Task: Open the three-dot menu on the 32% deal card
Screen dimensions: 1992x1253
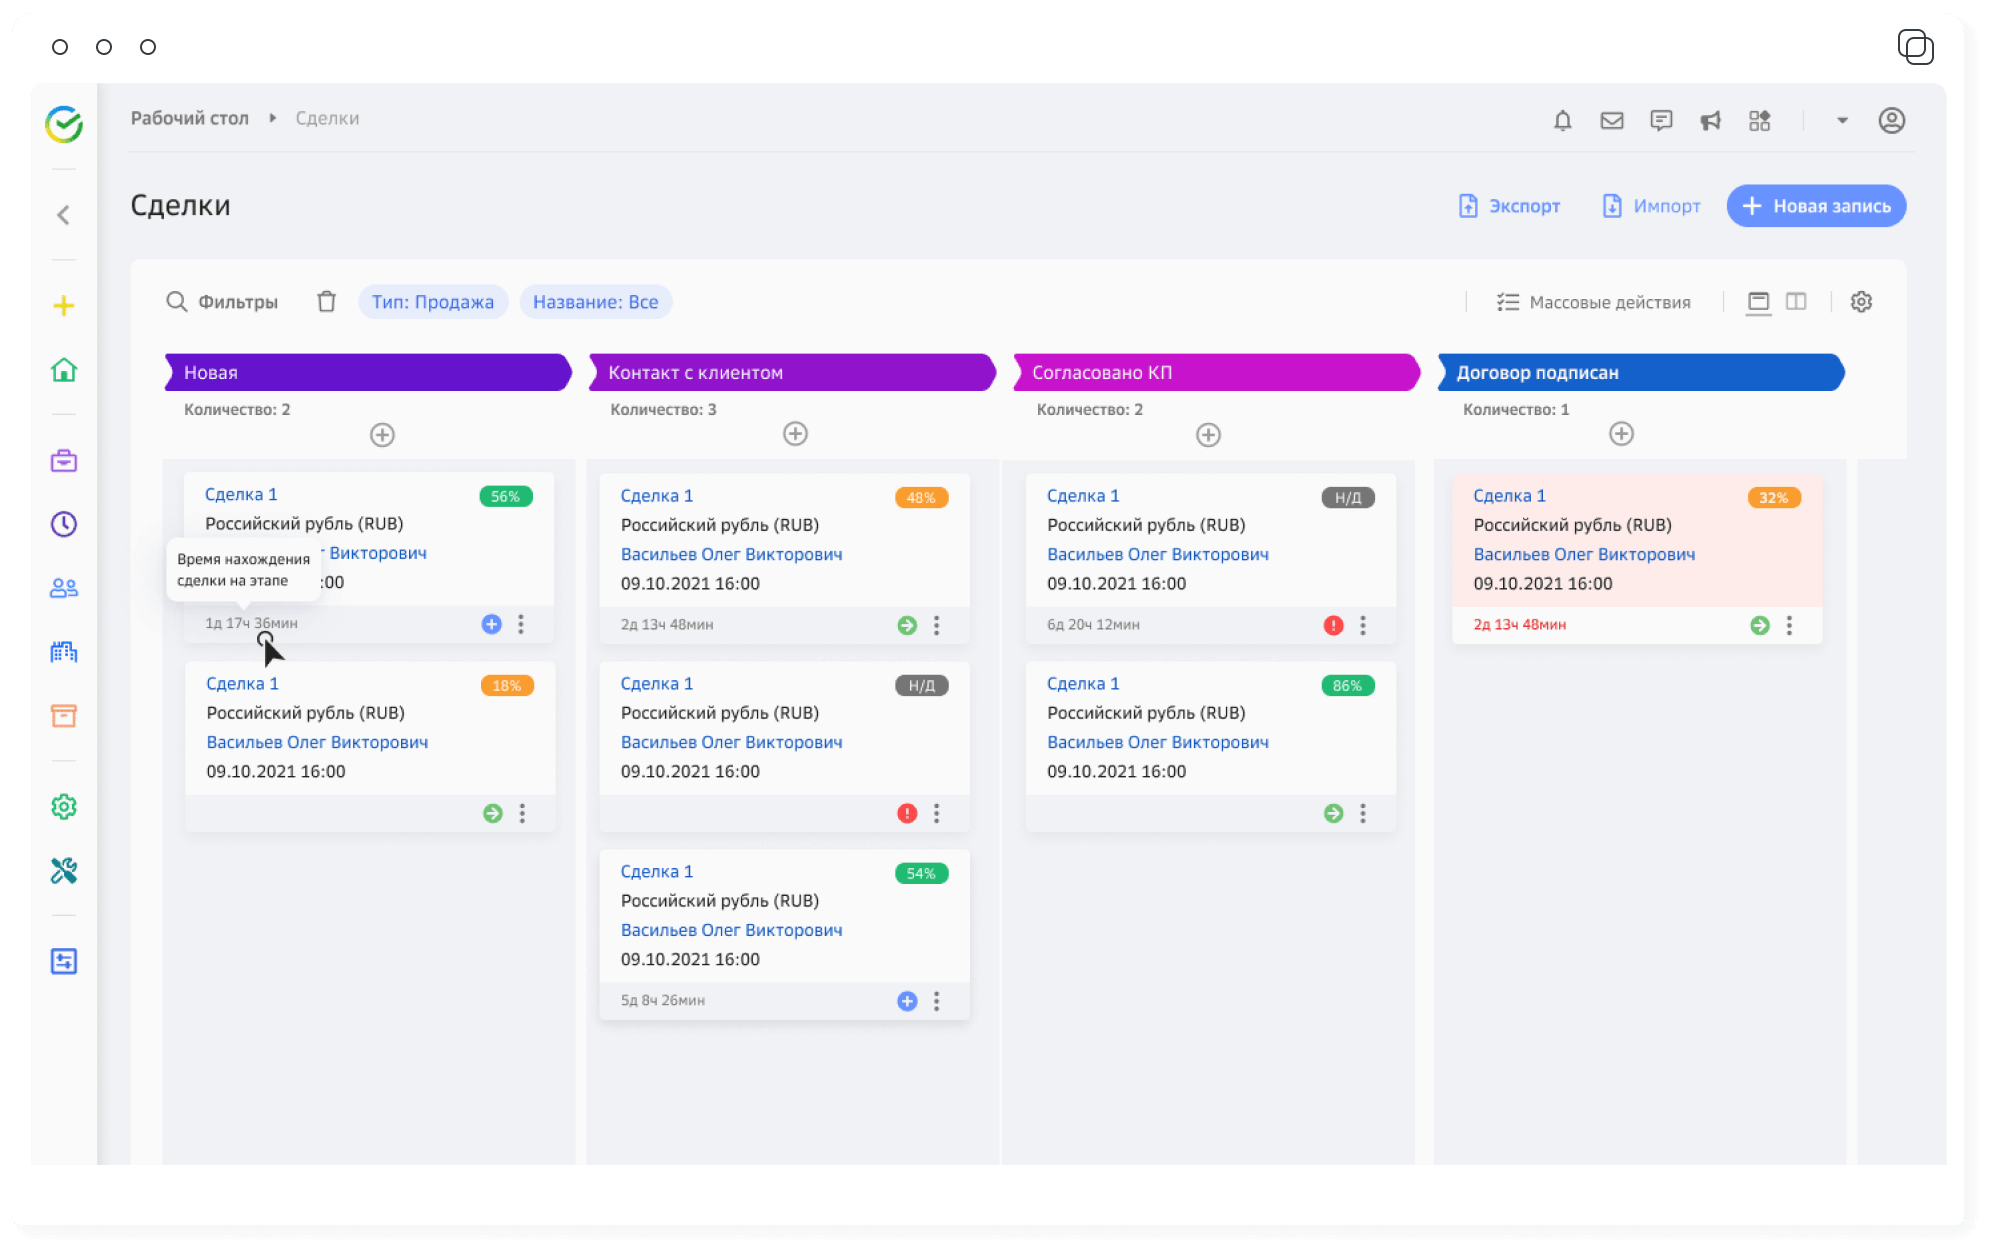Action: (x=1789, y=625)
